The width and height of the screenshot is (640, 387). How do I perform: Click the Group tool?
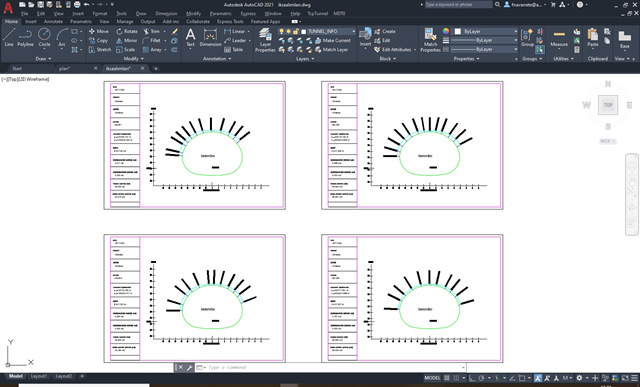point(527,37)
